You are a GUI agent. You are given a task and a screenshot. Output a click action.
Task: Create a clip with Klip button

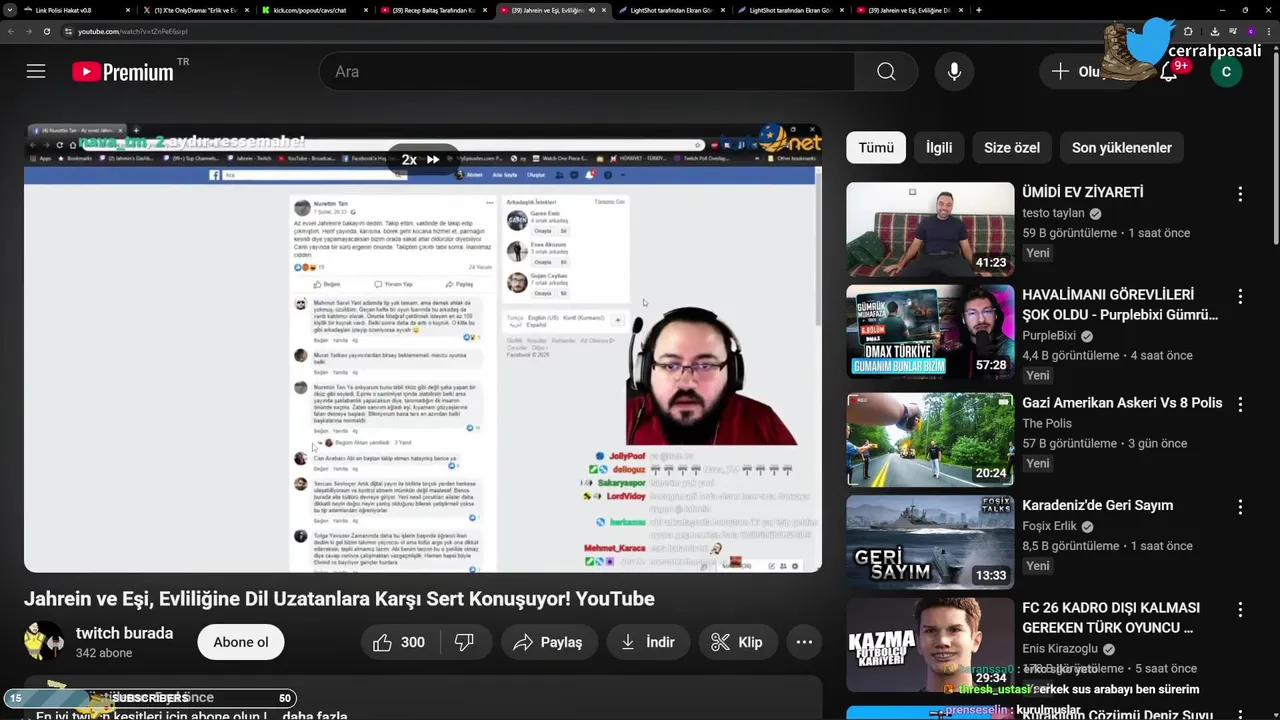736,642
